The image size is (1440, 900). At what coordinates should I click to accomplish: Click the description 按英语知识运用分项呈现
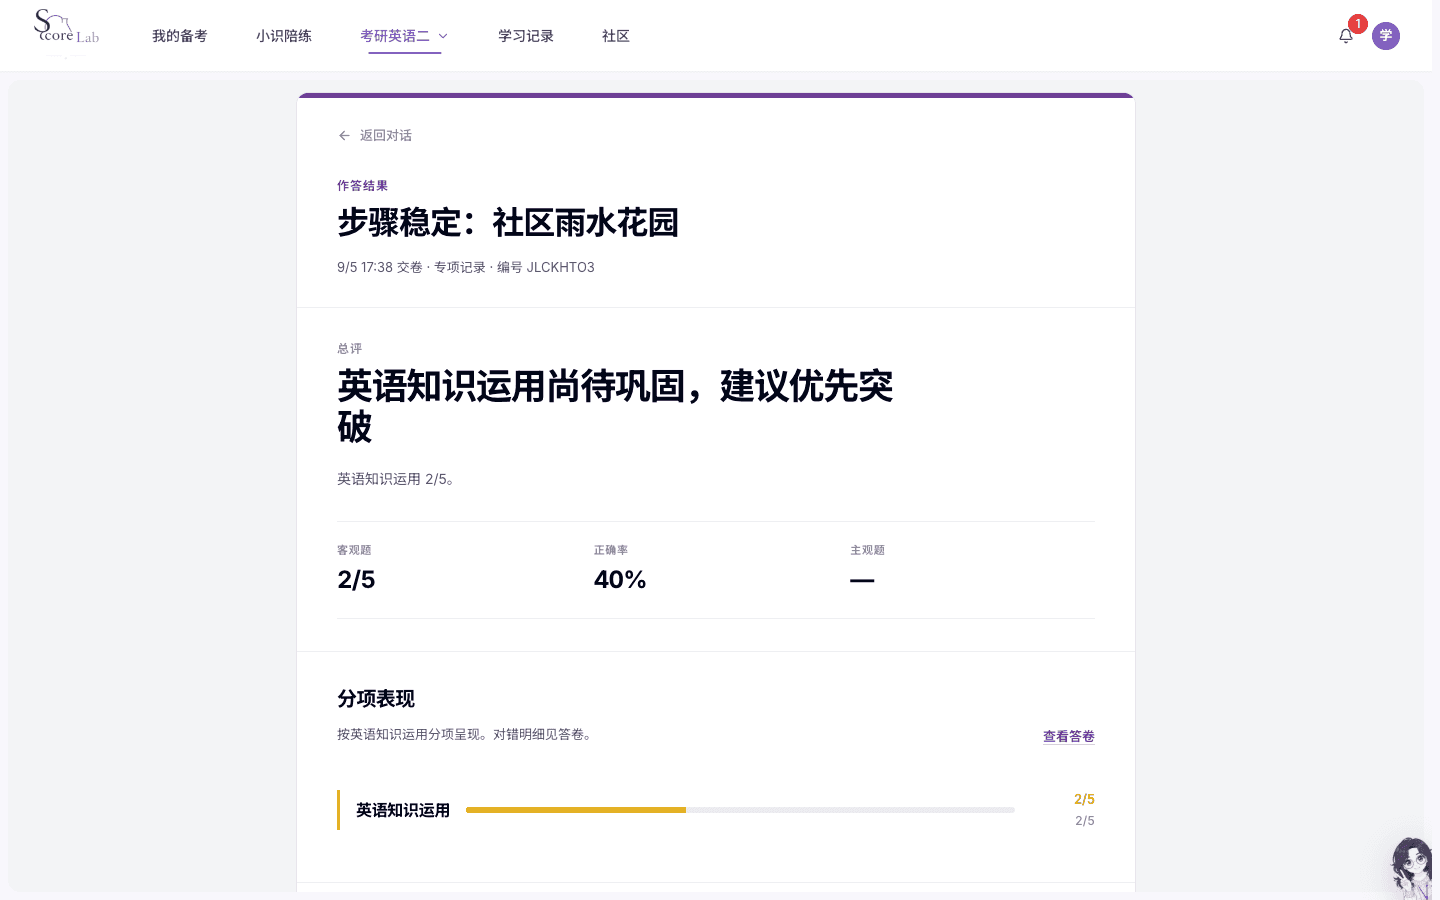coord(467,734)
